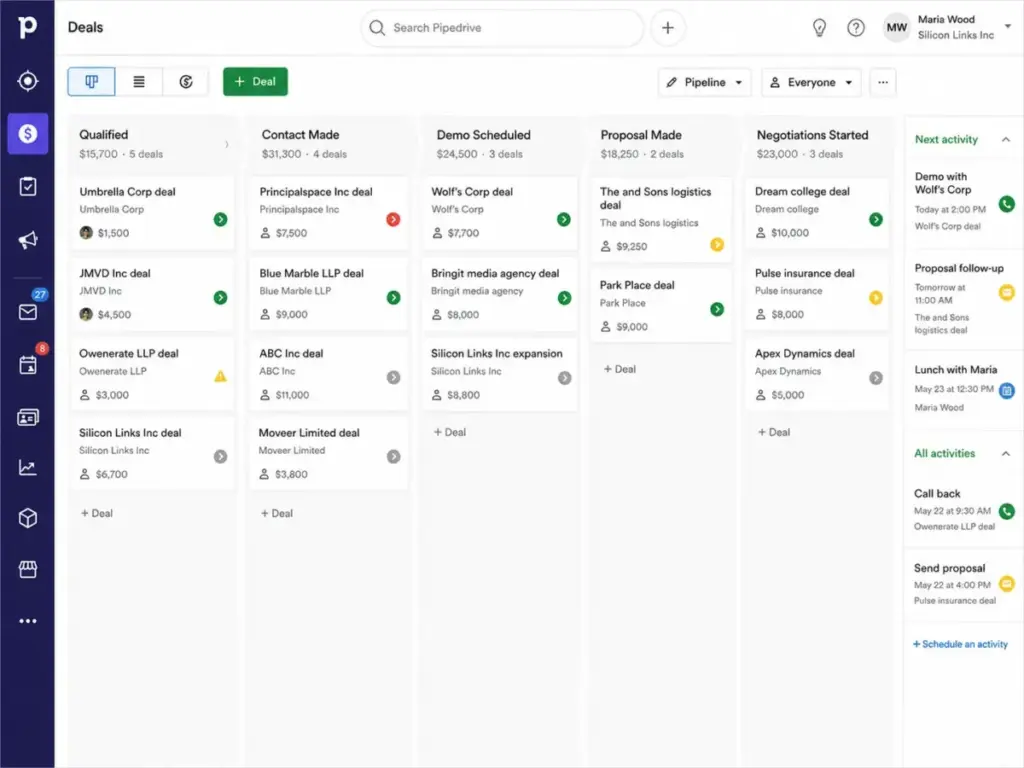This screenshot has width=1024, height=768.
Task: Open Maria Wood account menu arrow
Action: coord(1008,26)
